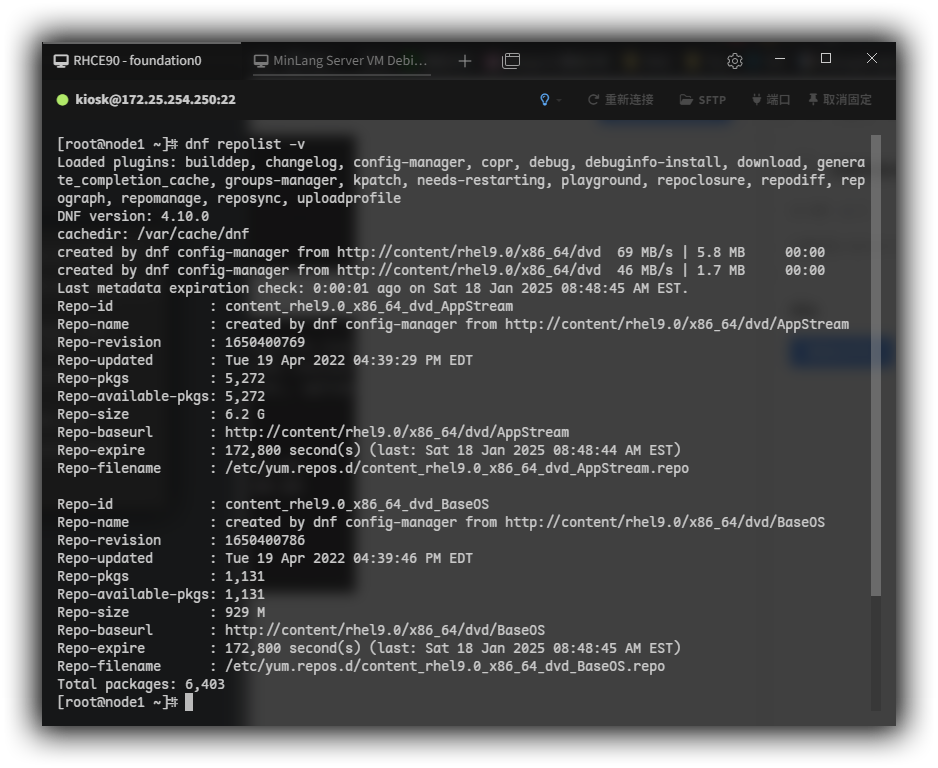Viewport: 938px width, 768px height.
Task: Click the plus icon to open new tab
Action: pos(465,61)
